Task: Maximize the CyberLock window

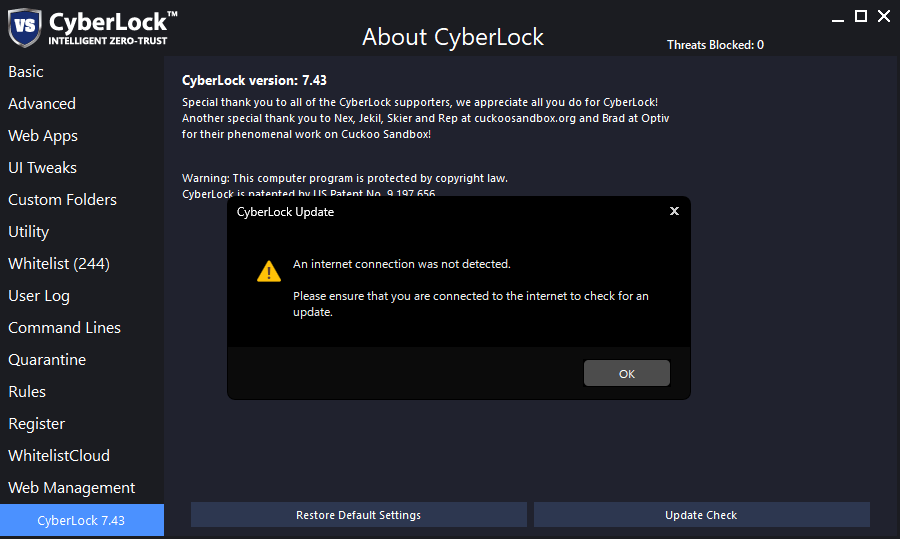Action: 861,16
